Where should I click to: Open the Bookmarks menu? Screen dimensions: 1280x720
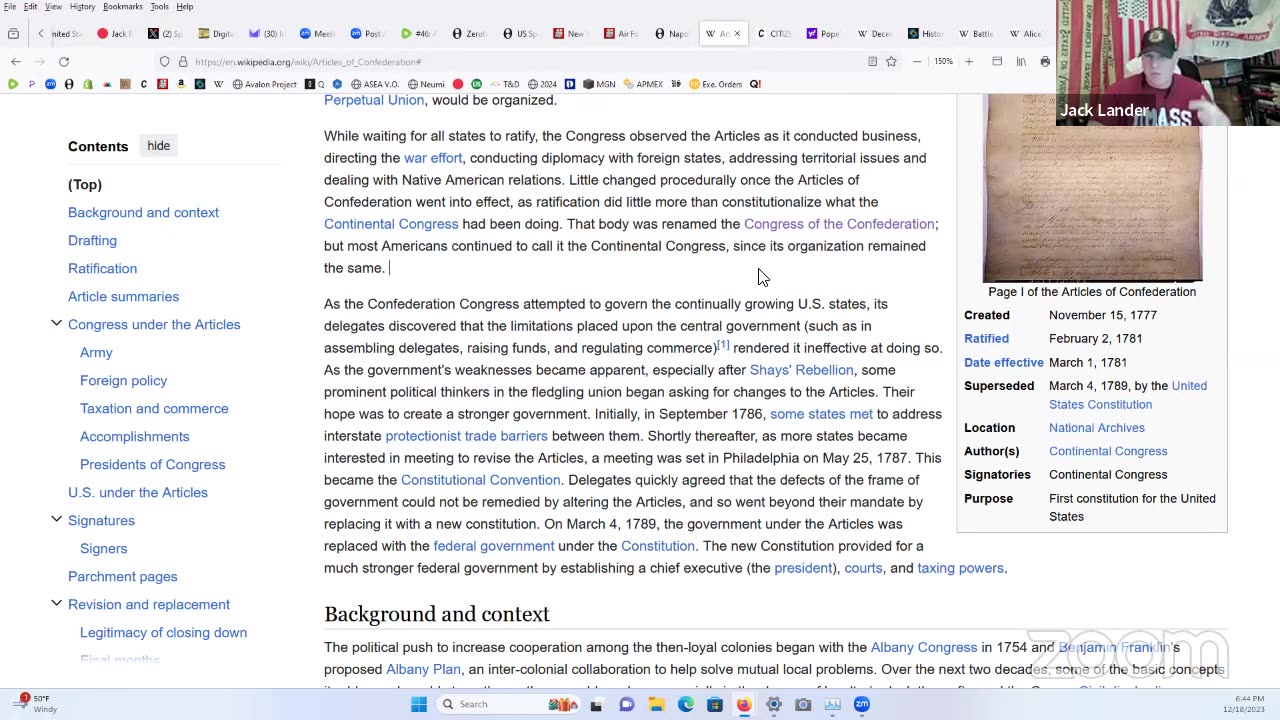point(123,7)
